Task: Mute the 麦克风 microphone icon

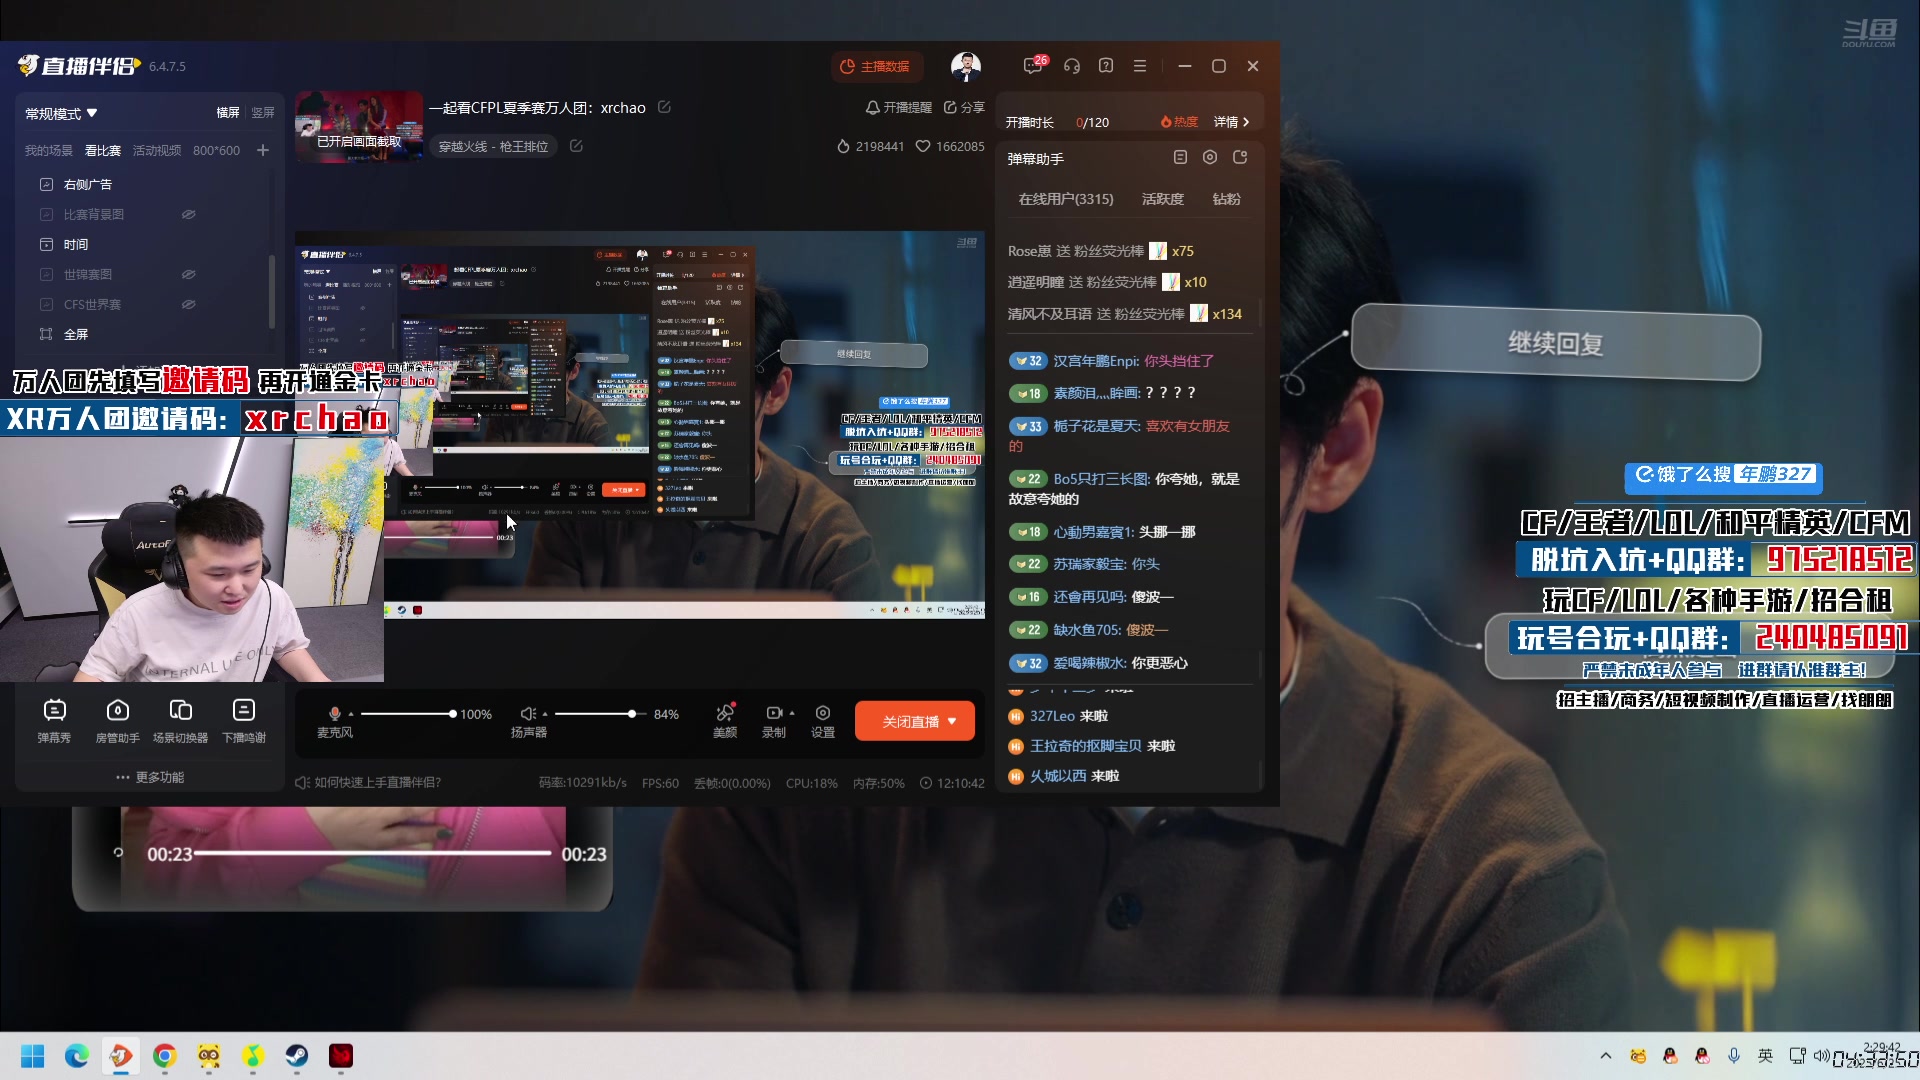Action: (335, 713)
